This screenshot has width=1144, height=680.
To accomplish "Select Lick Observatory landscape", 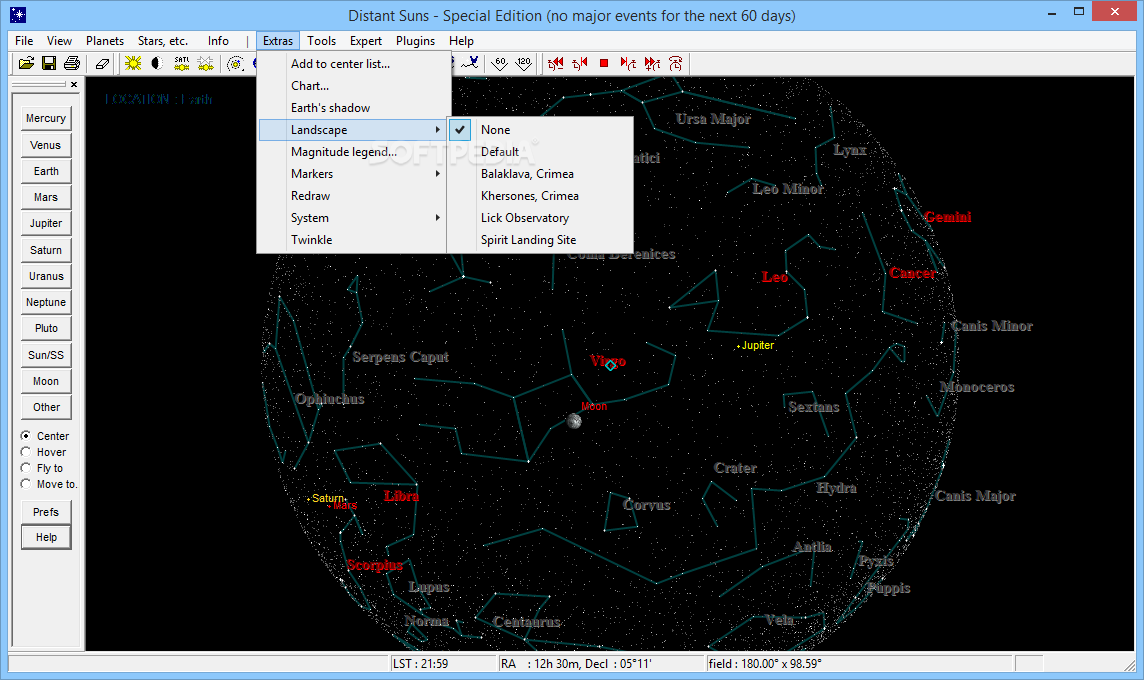I will point(539,217).
